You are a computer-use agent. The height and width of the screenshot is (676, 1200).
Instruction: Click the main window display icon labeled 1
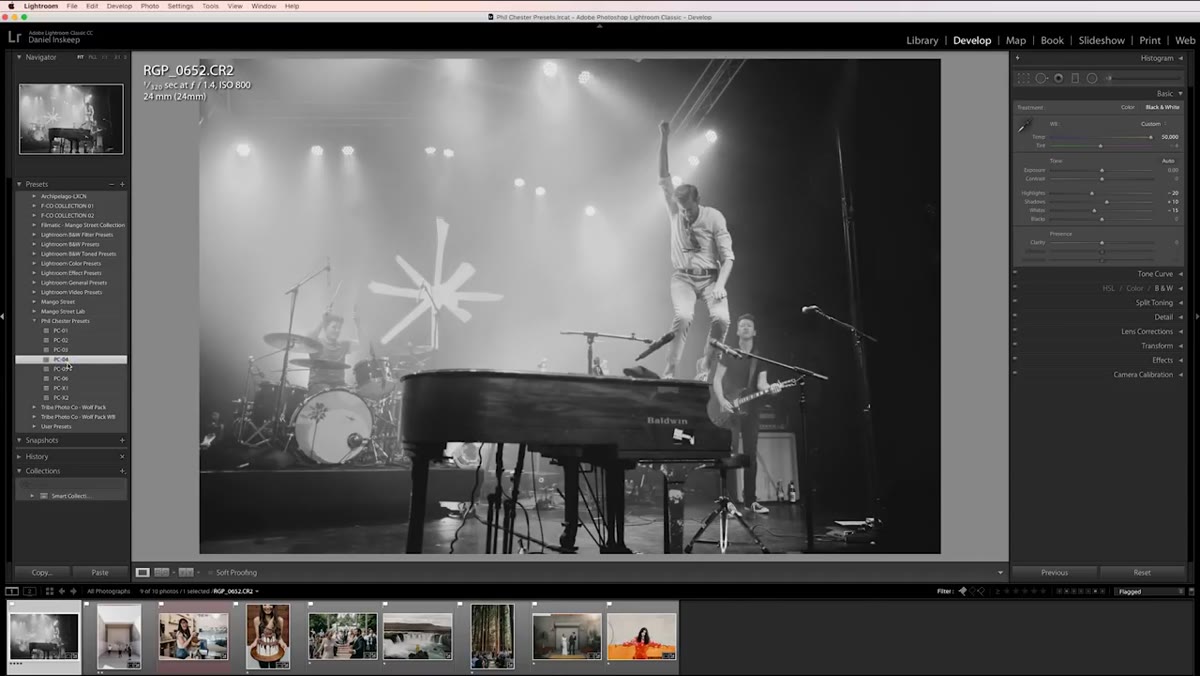[12, 591]
